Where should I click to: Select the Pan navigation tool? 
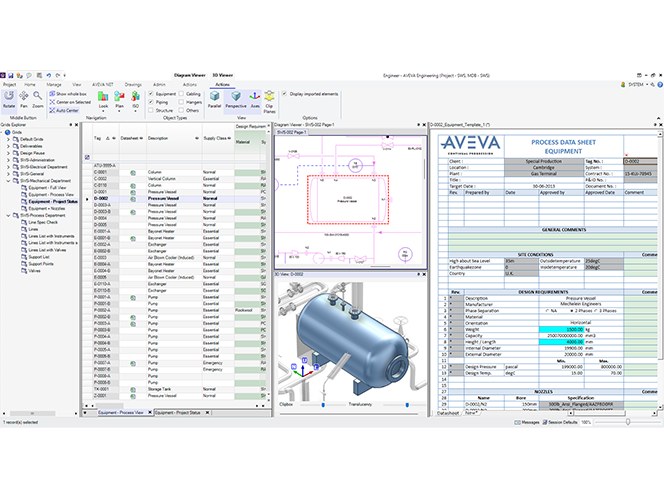(24, 100)
